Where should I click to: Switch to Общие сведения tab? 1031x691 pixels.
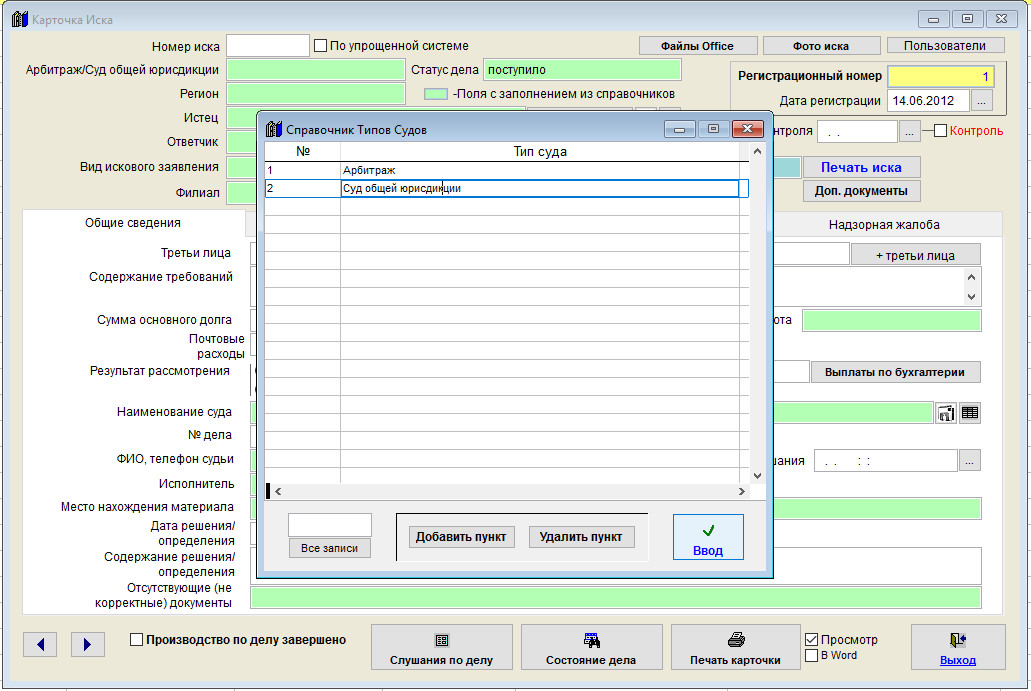tap(133, 224)
